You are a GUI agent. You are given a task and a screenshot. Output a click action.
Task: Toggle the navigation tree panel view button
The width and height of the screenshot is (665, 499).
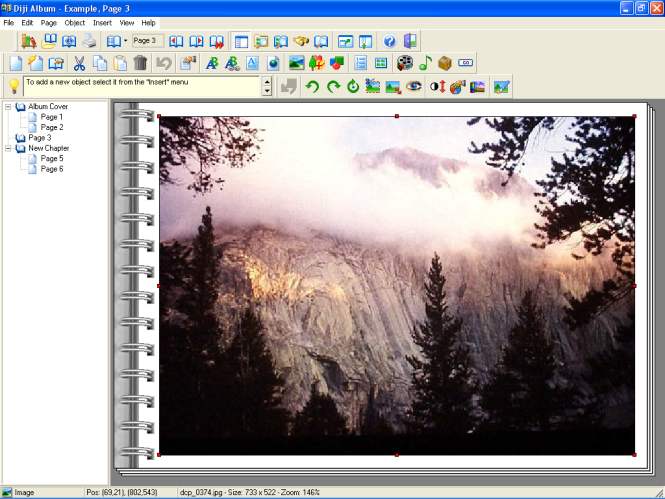241,41
